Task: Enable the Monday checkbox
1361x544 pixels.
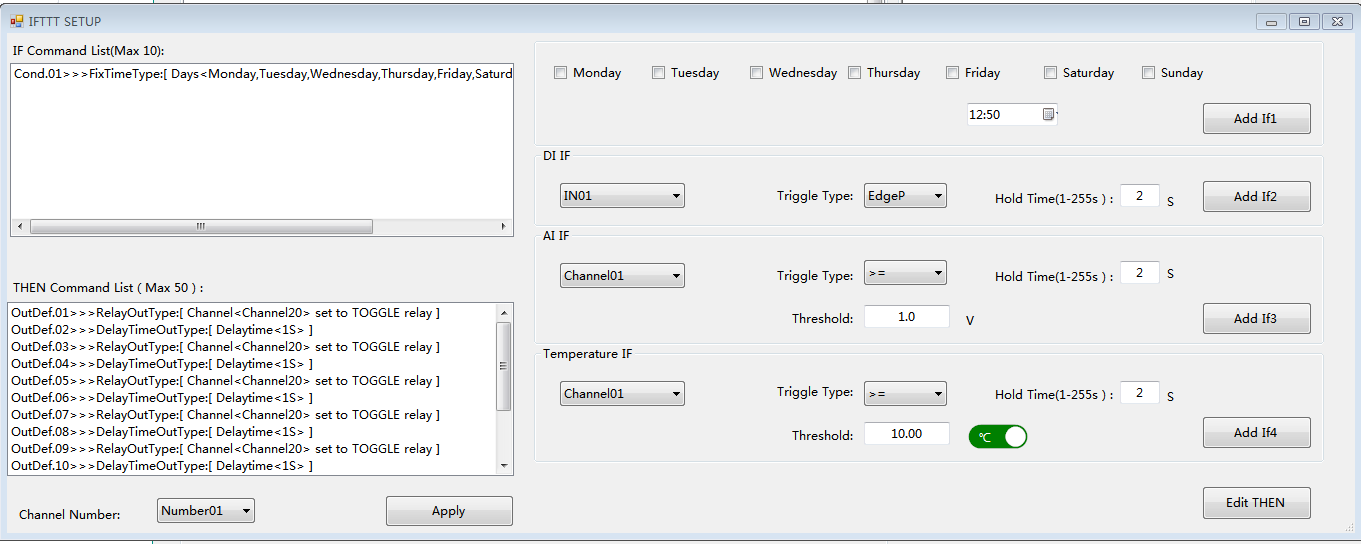Action: [561, 73]
